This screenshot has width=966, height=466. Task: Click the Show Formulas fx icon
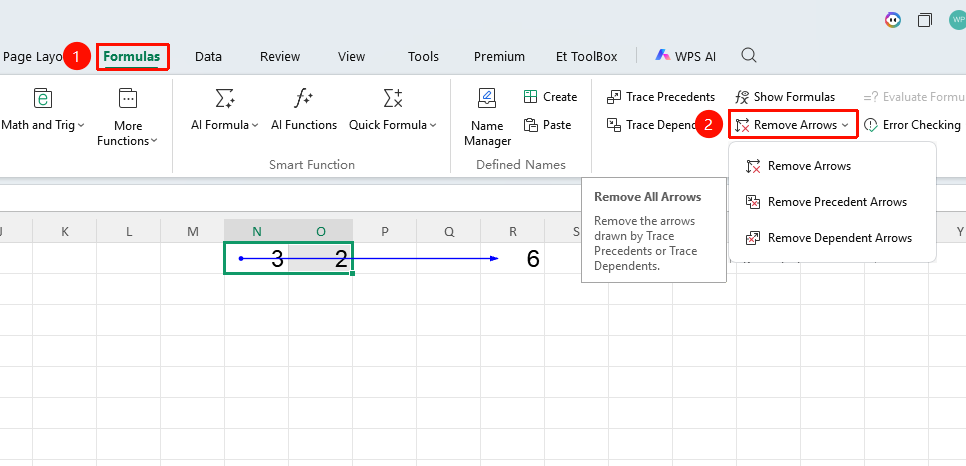[742, 97]
